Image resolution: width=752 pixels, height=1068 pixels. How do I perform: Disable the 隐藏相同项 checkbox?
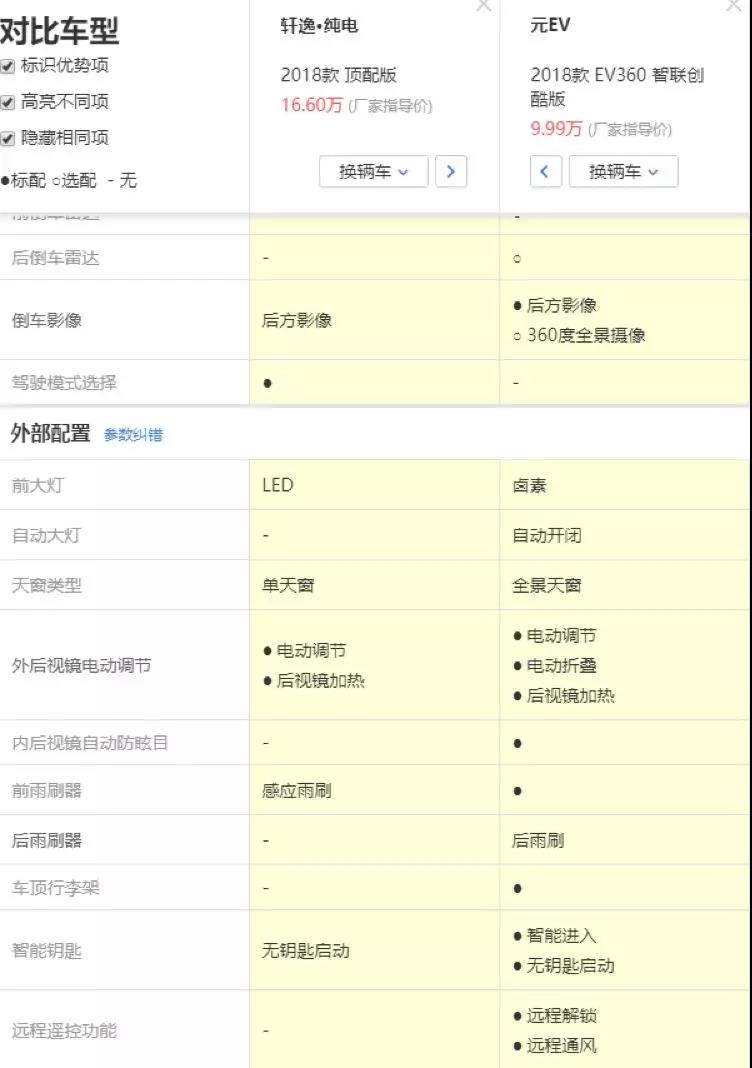pyautogui.click(x=8, y=138)
